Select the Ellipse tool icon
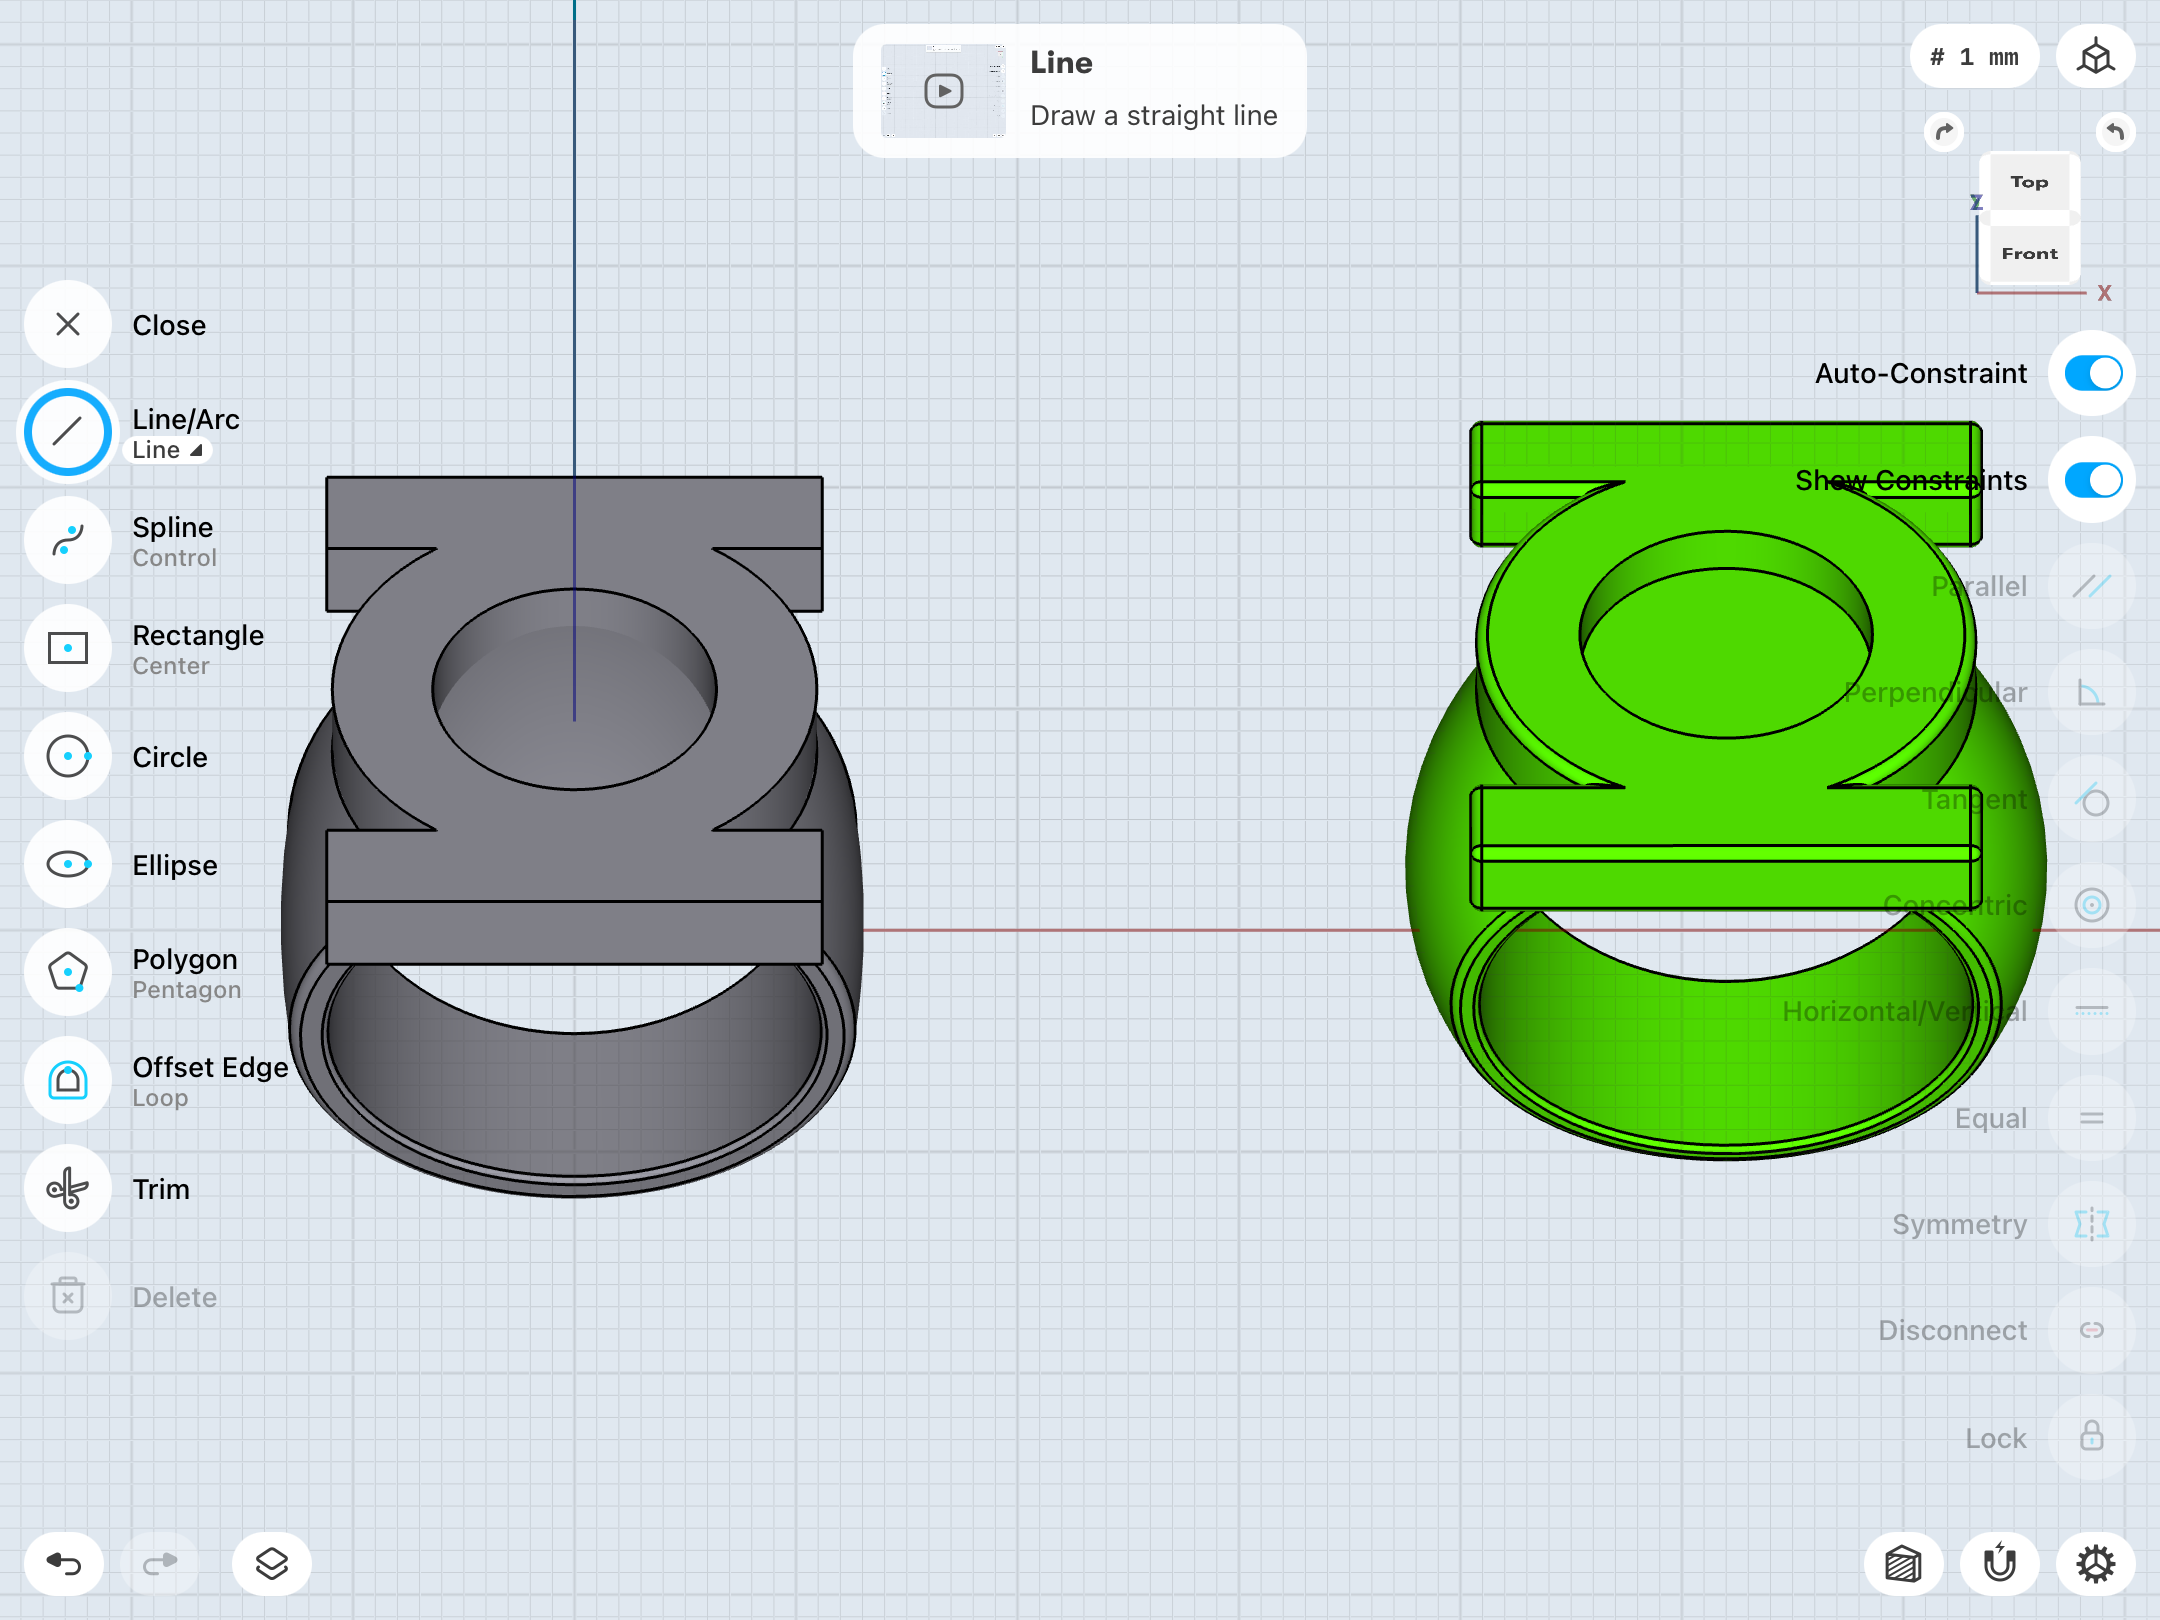Screen dimensions: 2160x1620 click(68, 865)
